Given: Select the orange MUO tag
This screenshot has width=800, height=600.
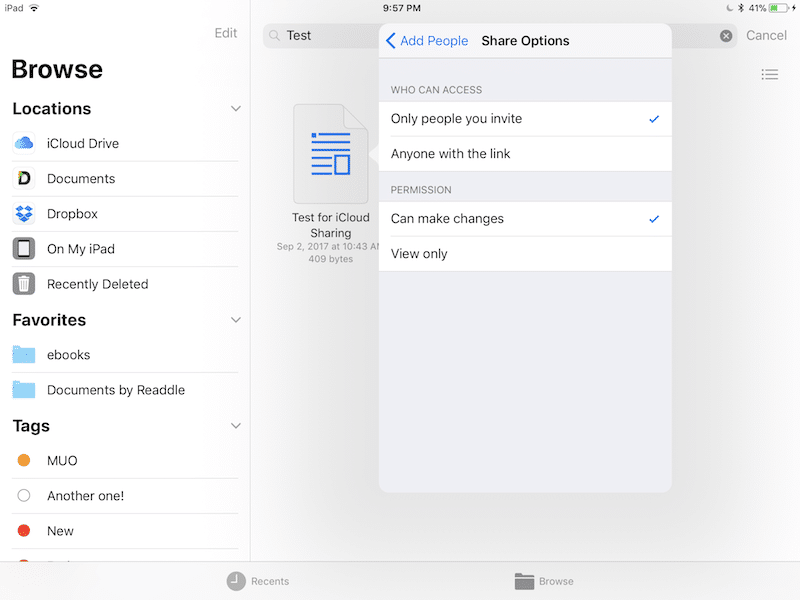Looking at the screenshot, I should (x=24, y=461).
